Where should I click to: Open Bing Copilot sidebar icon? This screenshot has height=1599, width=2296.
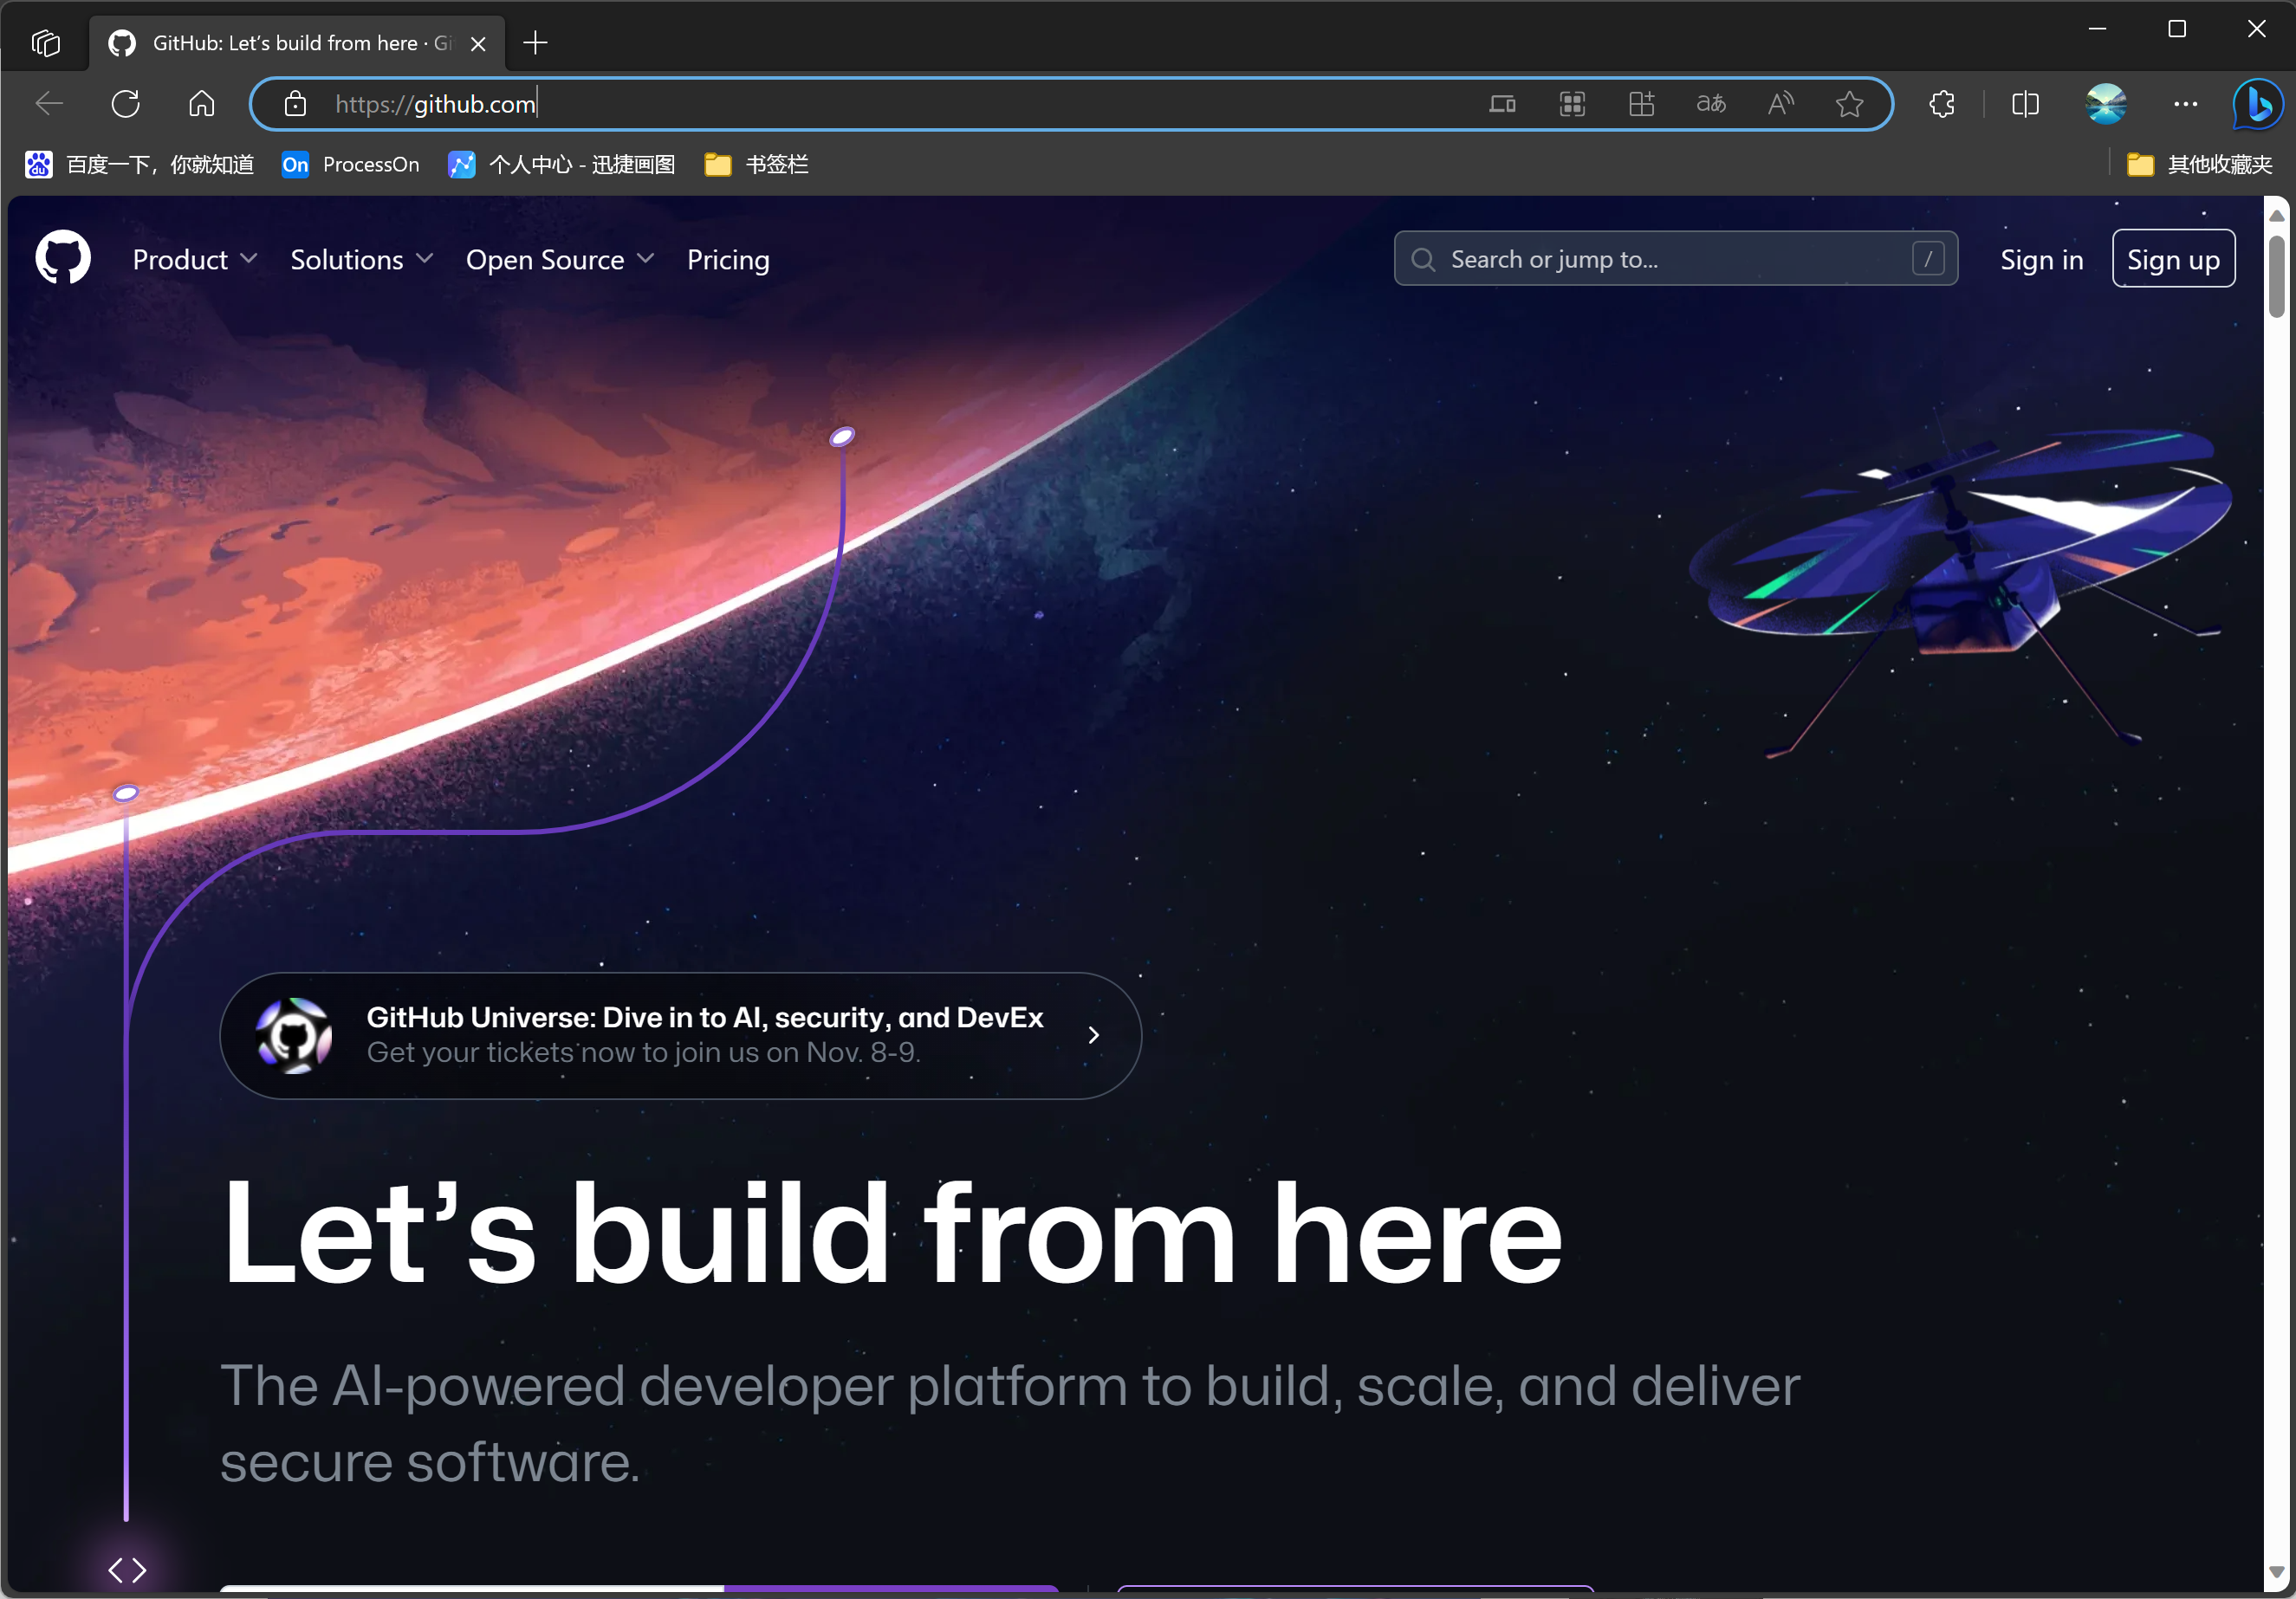[2258, 104]
